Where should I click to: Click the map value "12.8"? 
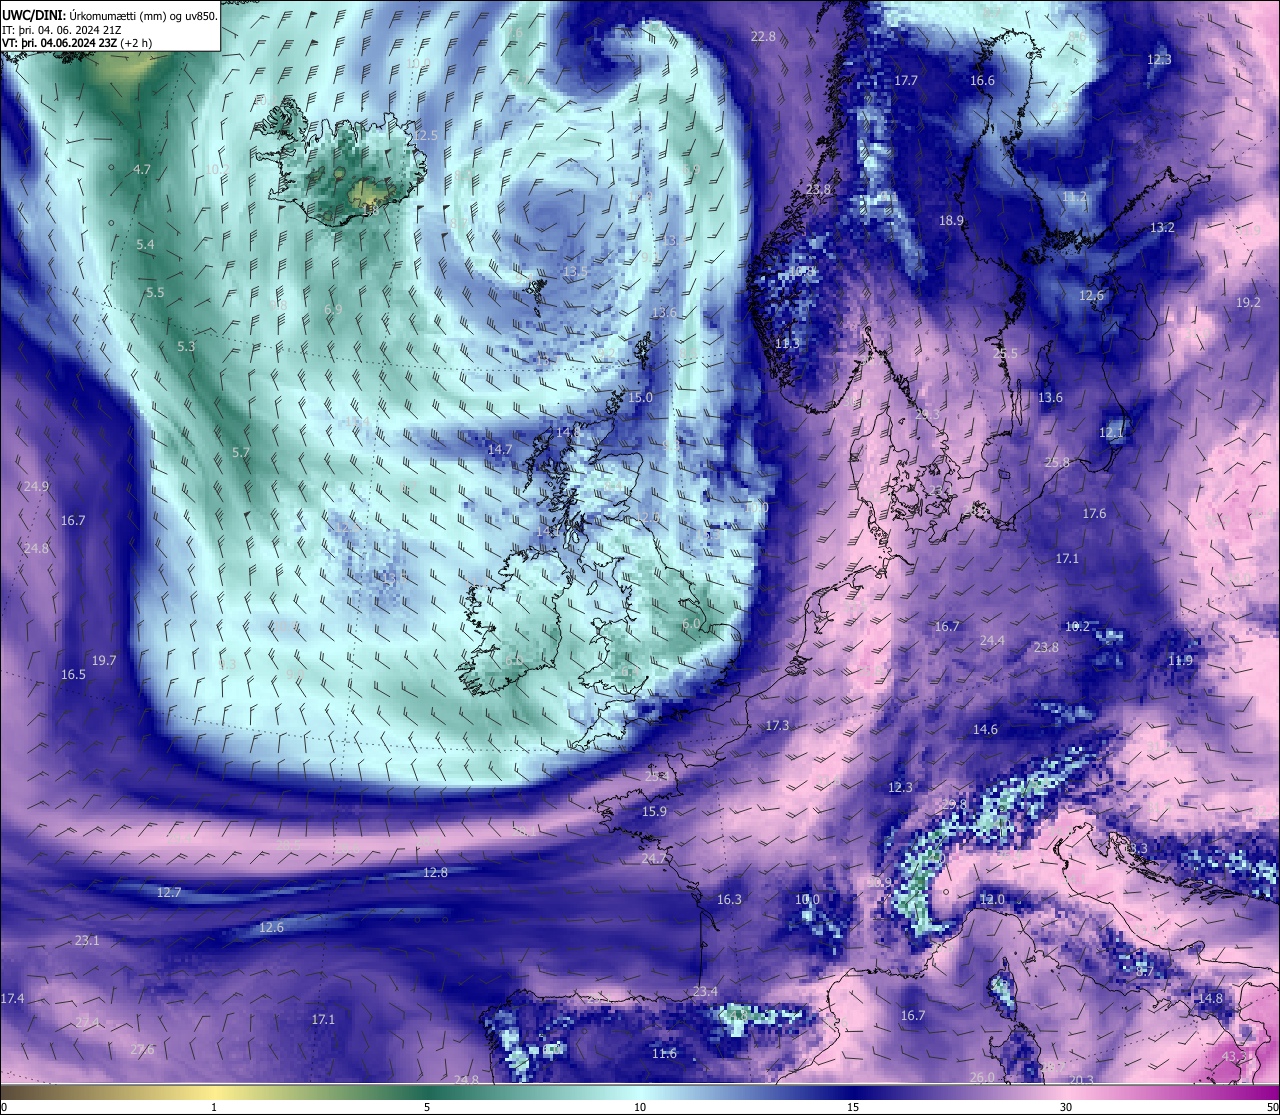435,872
